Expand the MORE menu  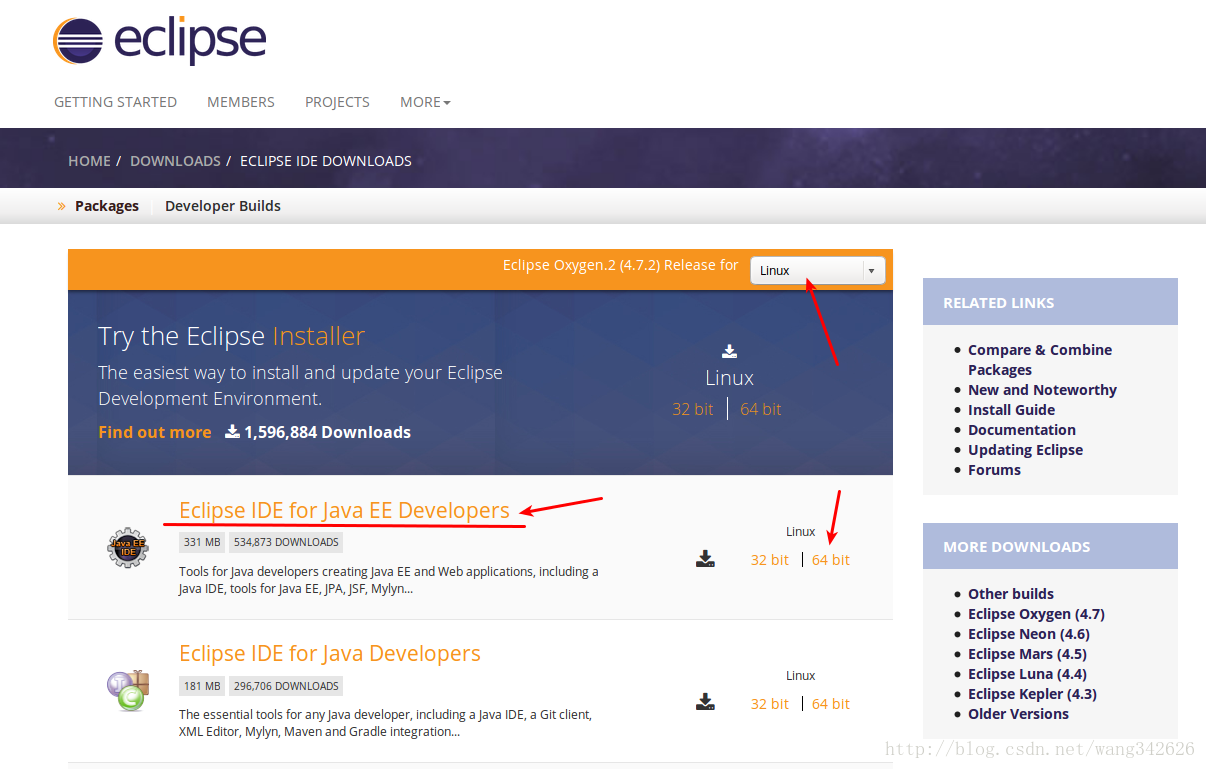tap(425, 102)
